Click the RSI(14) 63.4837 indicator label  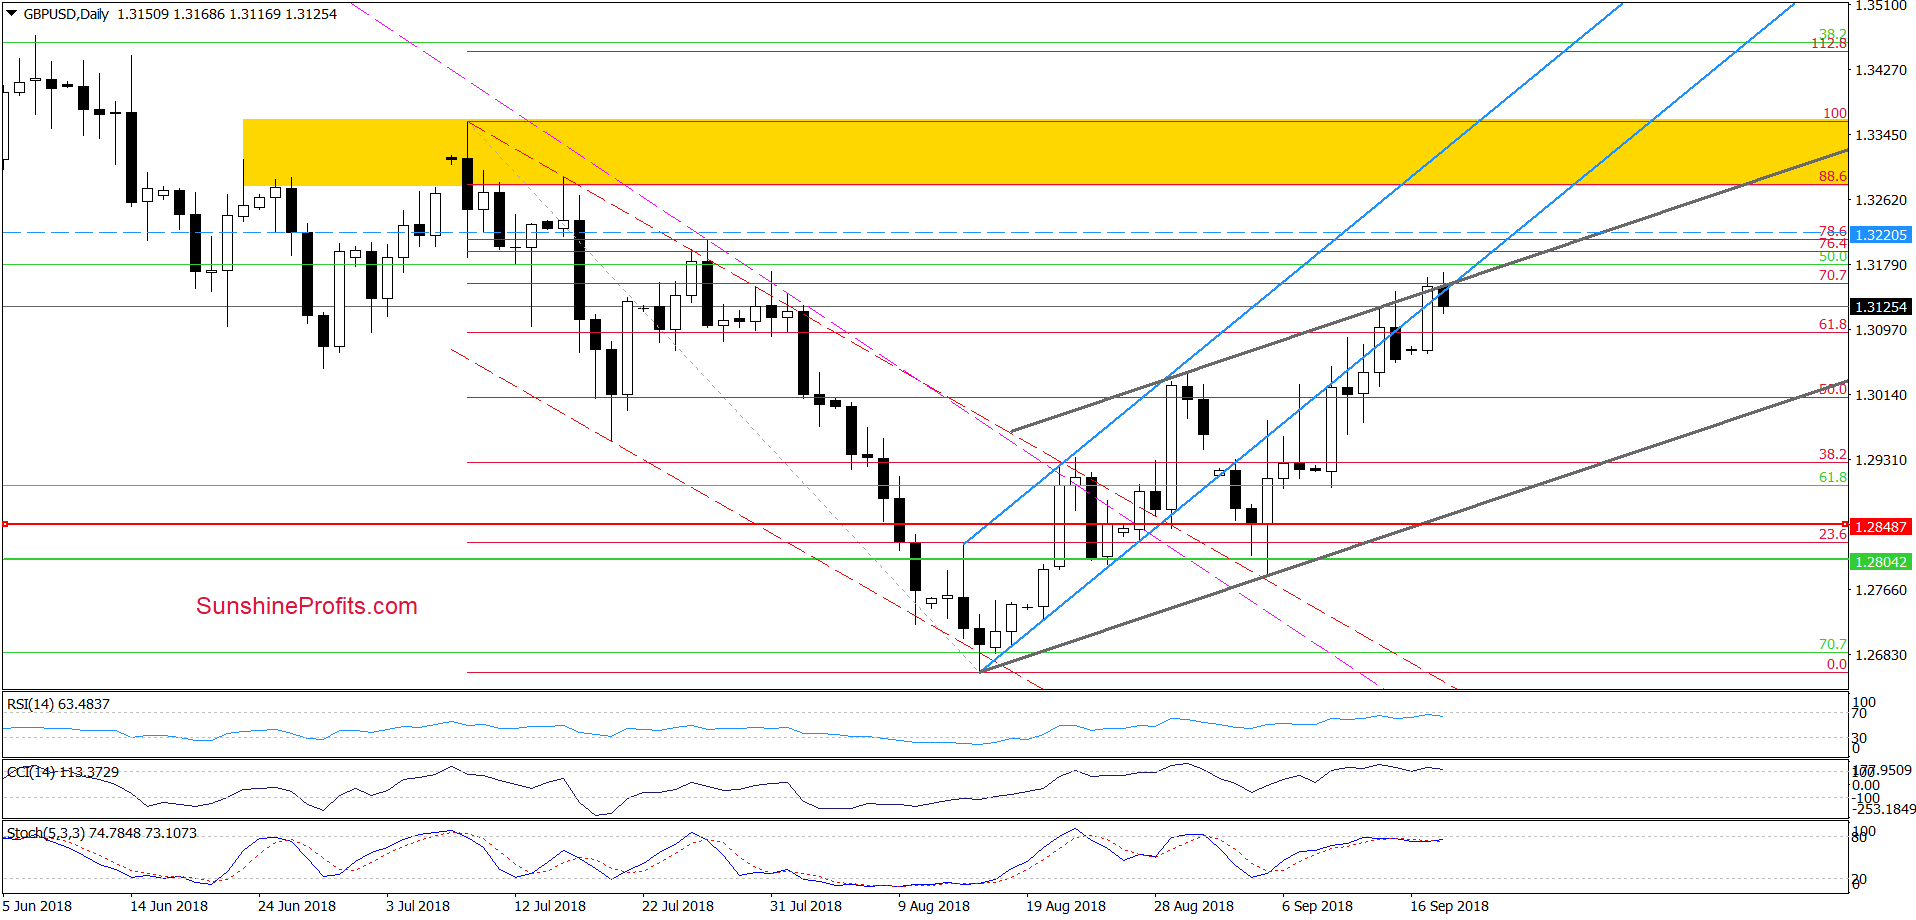(x=58, y=704)
